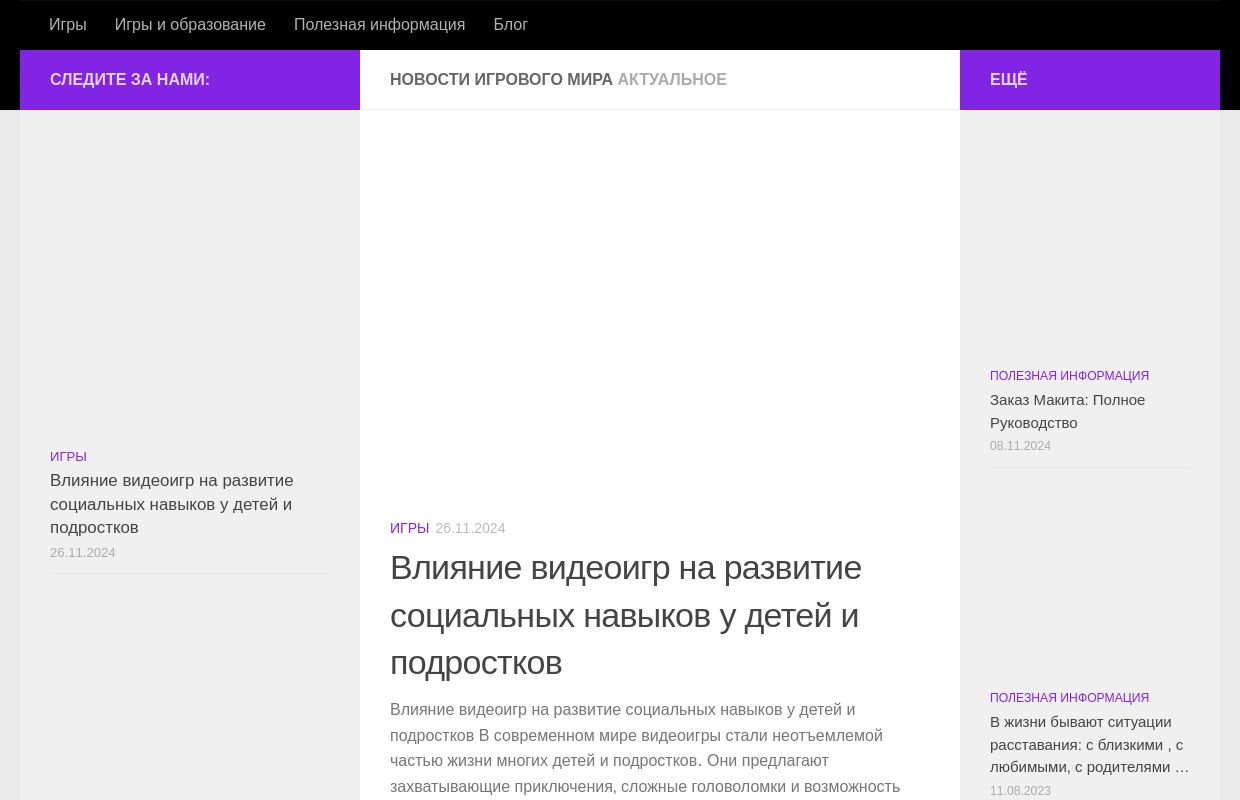Image resolution: width=1240 pixels, height=800 pixels.
Task: Select the Игры и образование navigation link
Action: point(190,24)
